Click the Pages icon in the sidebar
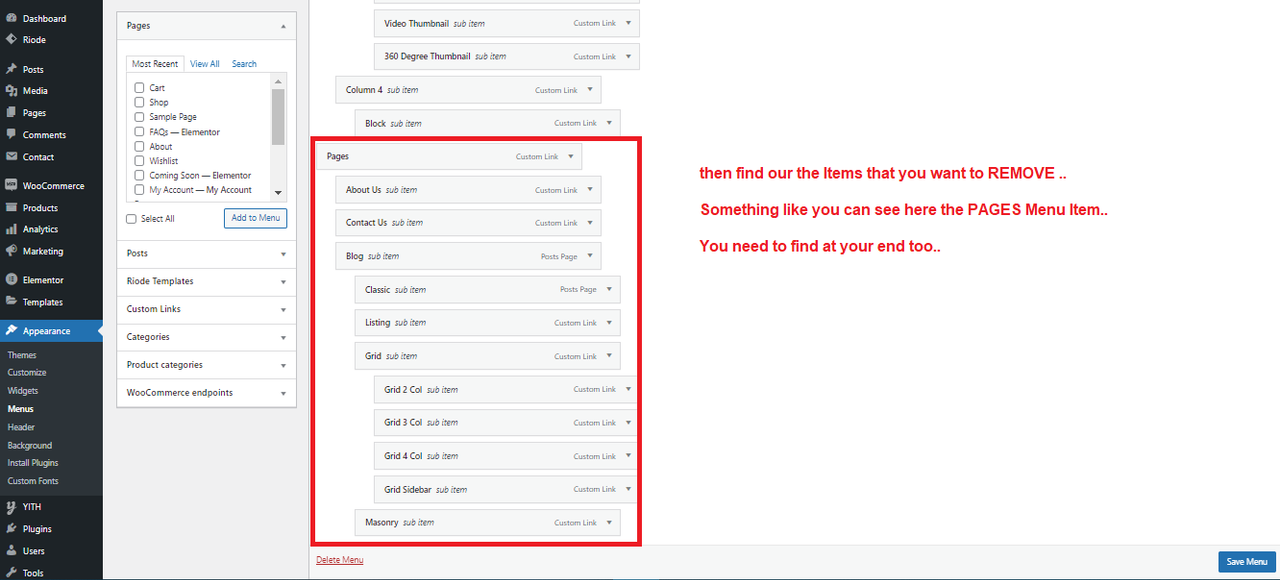Screen dimensions: 1280x580 pos(11,113)
